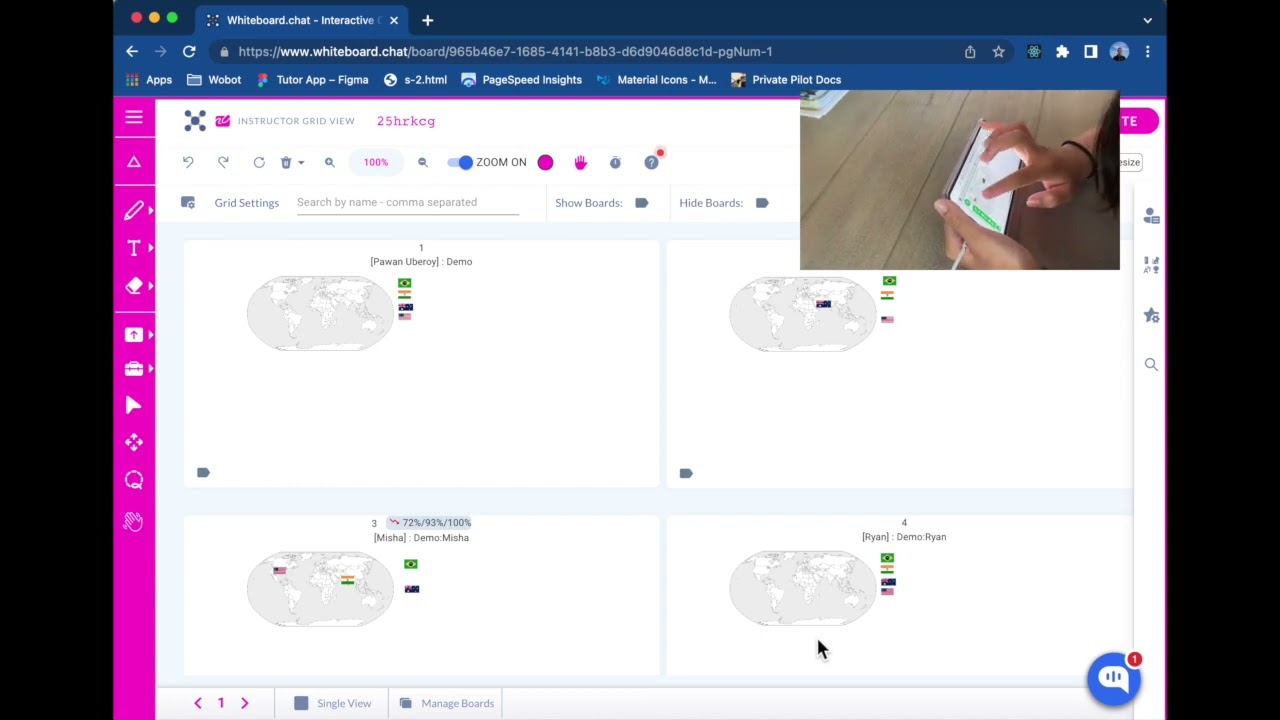Select the Pen drawing tool

[133, 210]
